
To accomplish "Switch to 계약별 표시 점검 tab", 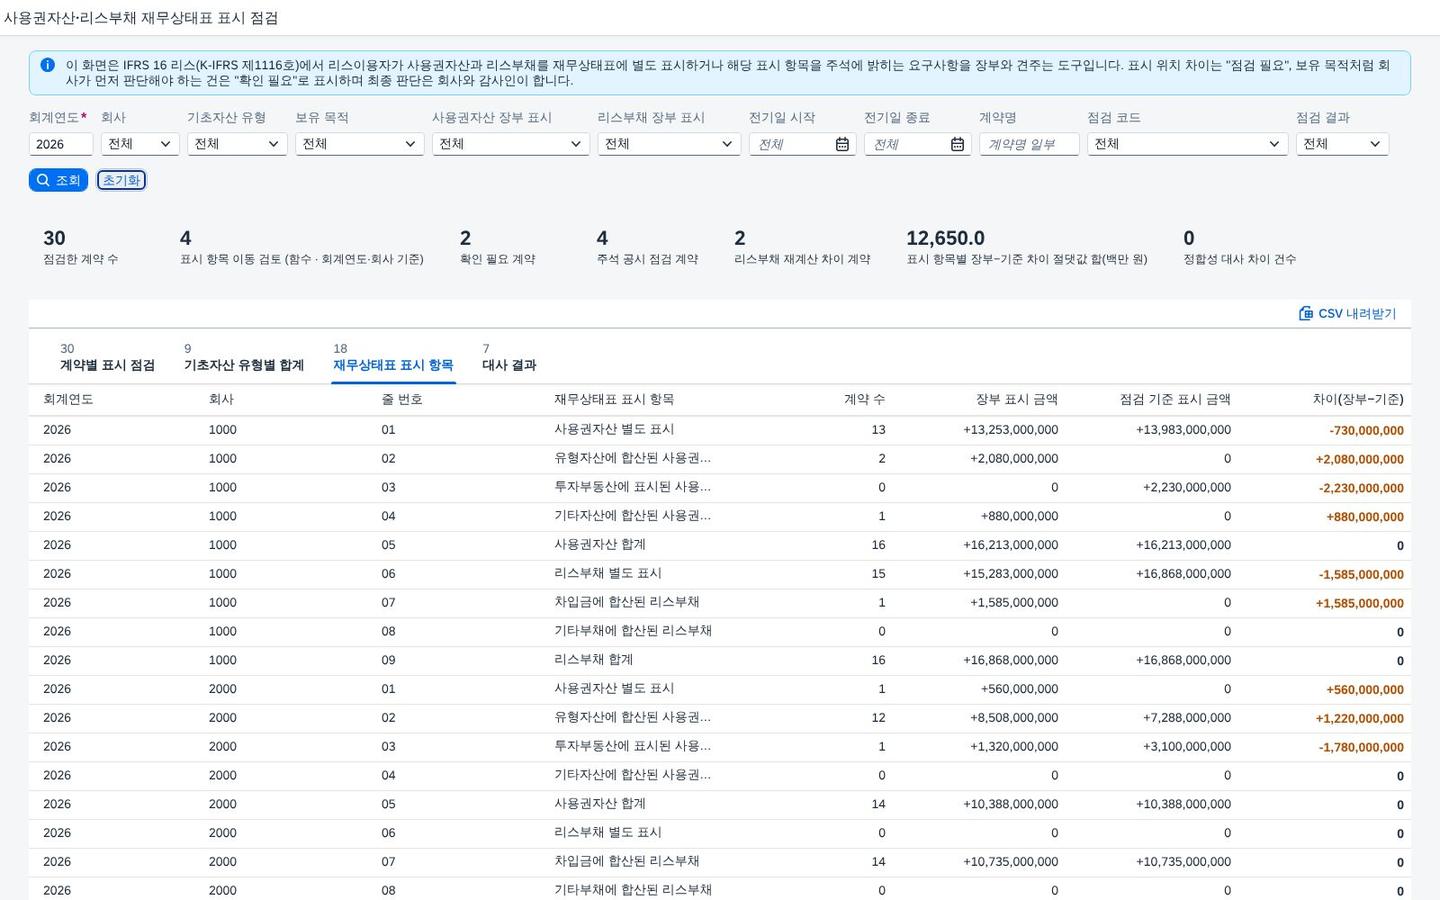I will (x=107, y=357).
